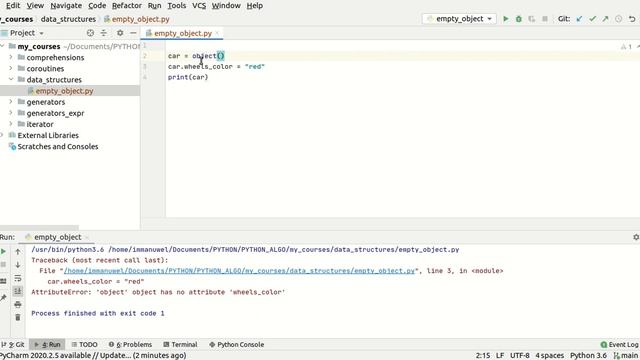
Task: Stop process using the toolbar stop icon
Action: click(544, 19)
